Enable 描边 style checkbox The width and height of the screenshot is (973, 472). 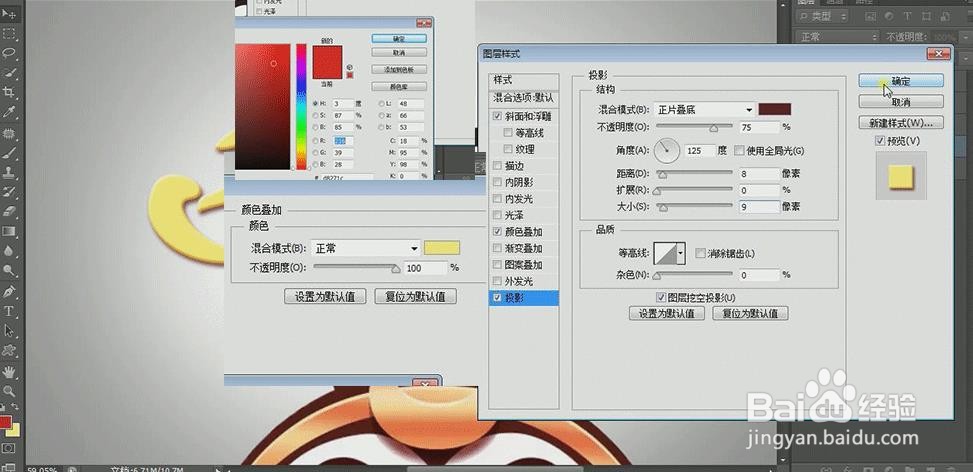[x=497, y=166]
